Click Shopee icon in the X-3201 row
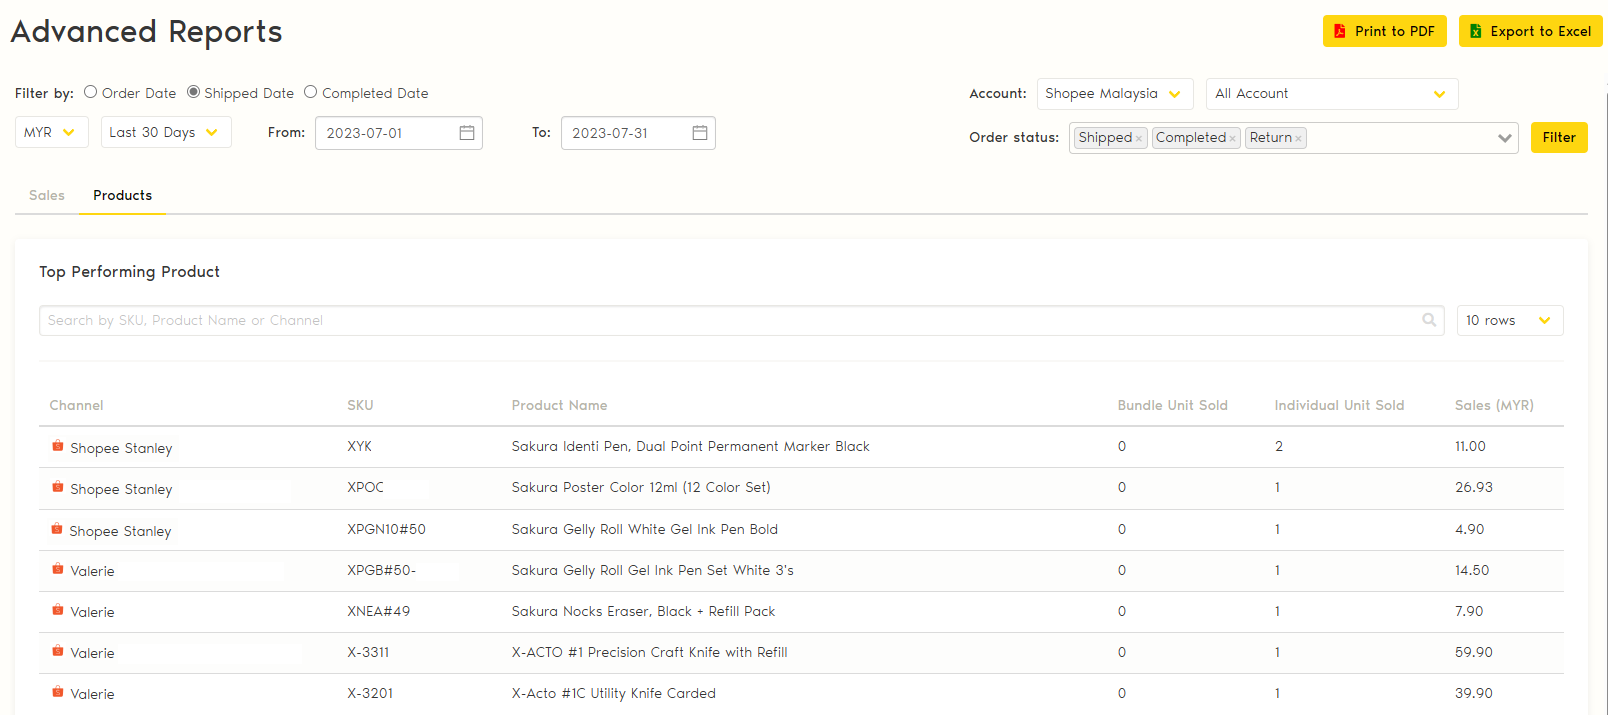1608x715 pixels. coord(58,692)
